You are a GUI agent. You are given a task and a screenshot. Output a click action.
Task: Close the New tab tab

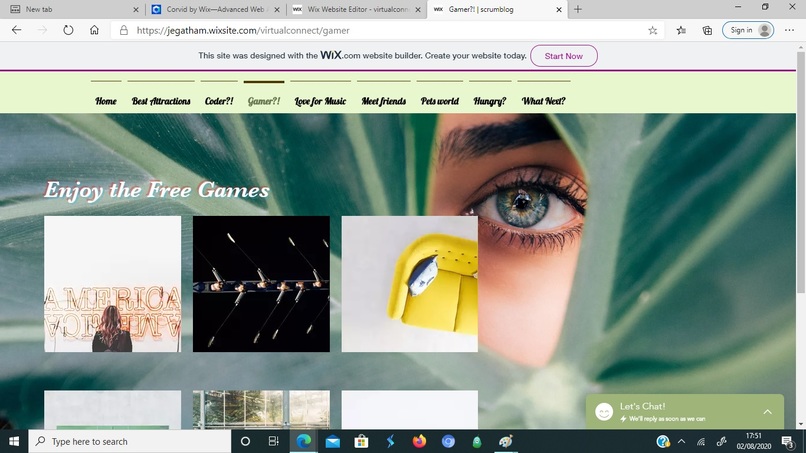pyautogui.click(x=136, y=9)
